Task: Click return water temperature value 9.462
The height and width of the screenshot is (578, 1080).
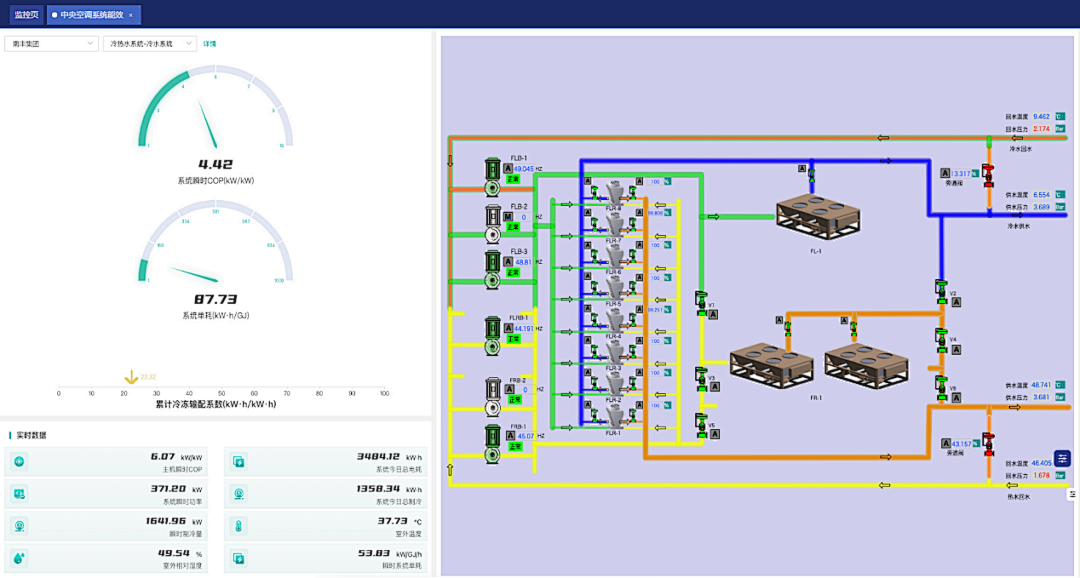Action: click(1041, 116)
